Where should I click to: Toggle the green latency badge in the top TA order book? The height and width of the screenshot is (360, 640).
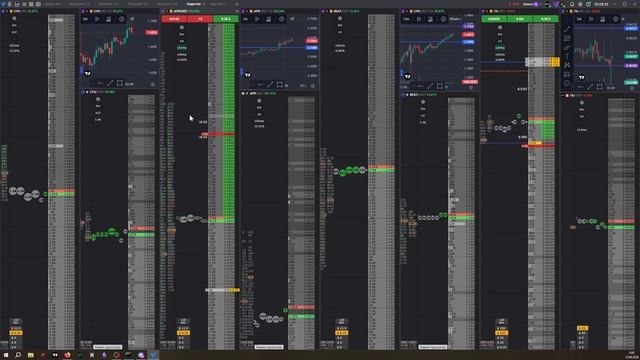click(500, 48)
